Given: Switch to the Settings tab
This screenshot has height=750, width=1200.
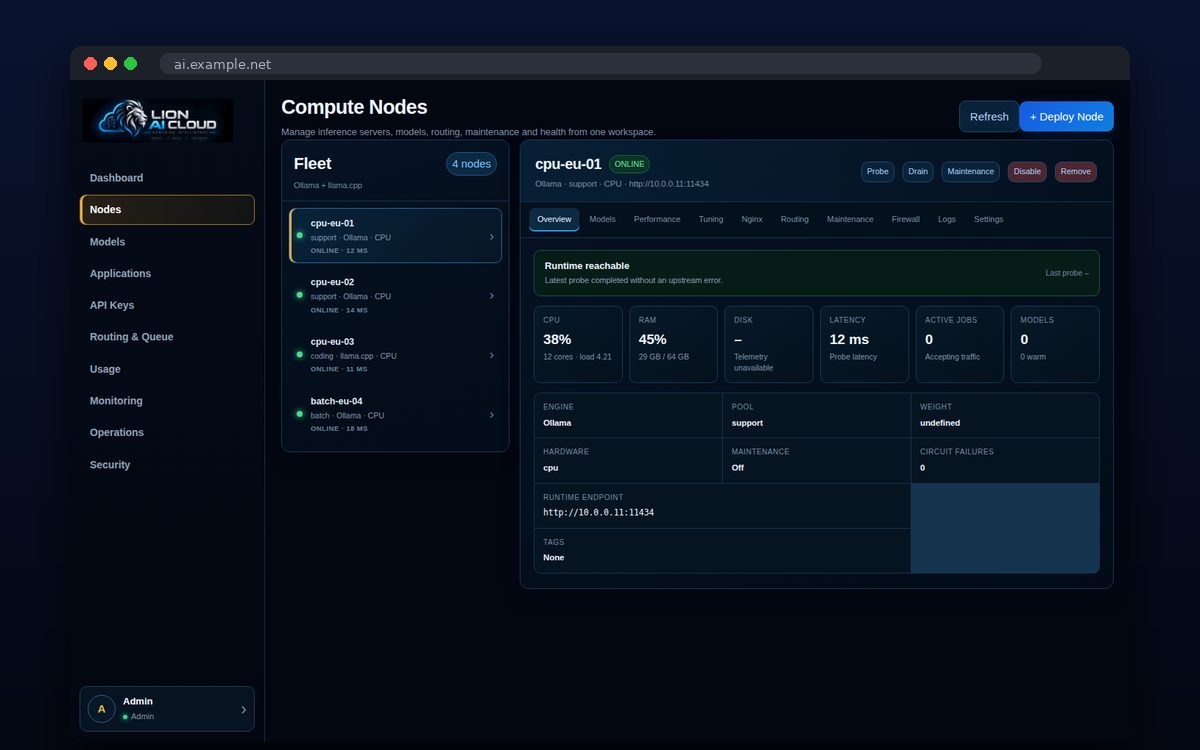Looking at the screenshot, I should click(989, 219).
